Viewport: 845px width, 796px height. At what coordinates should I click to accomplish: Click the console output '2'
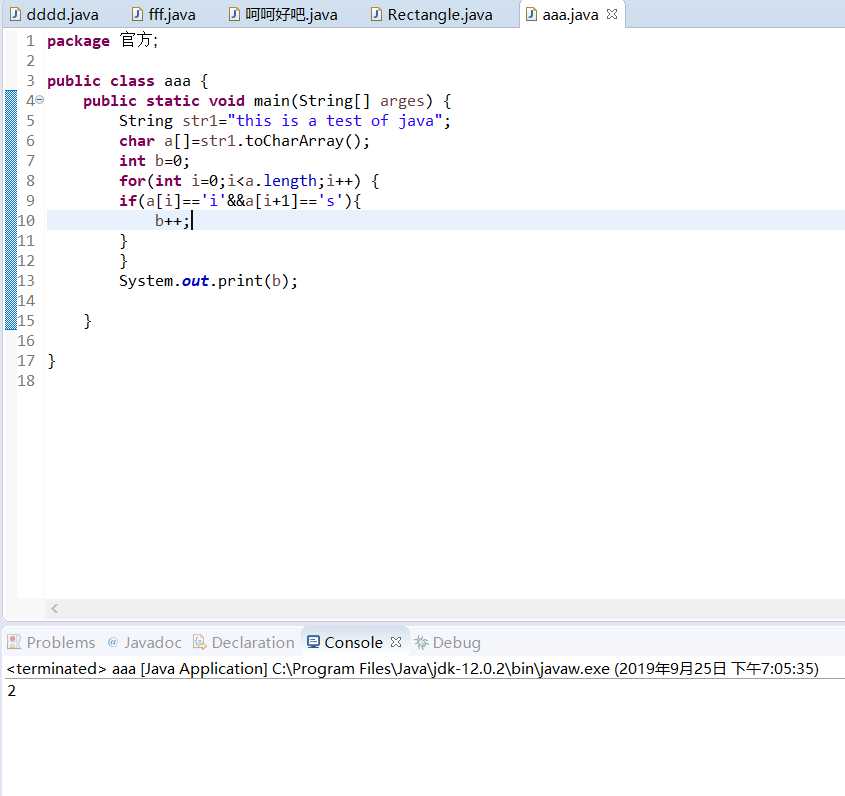[x=11, y=690]
